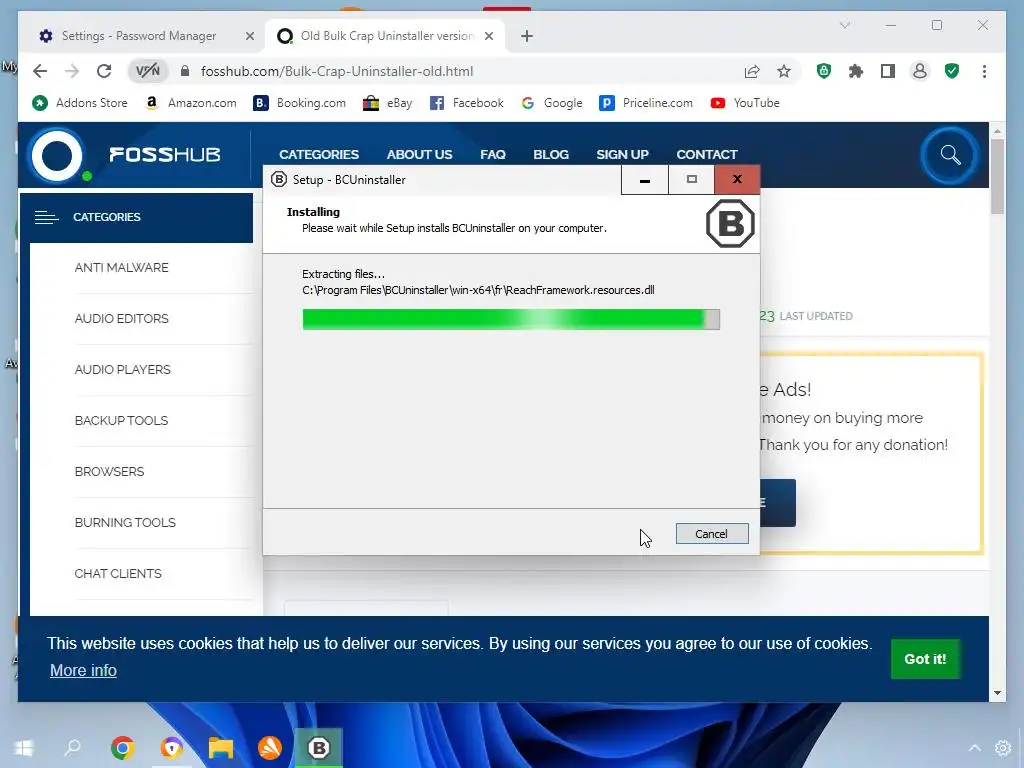Select the CHAT CLIENTS category
Screen dimensions: 1024x768
coord(118,573)
